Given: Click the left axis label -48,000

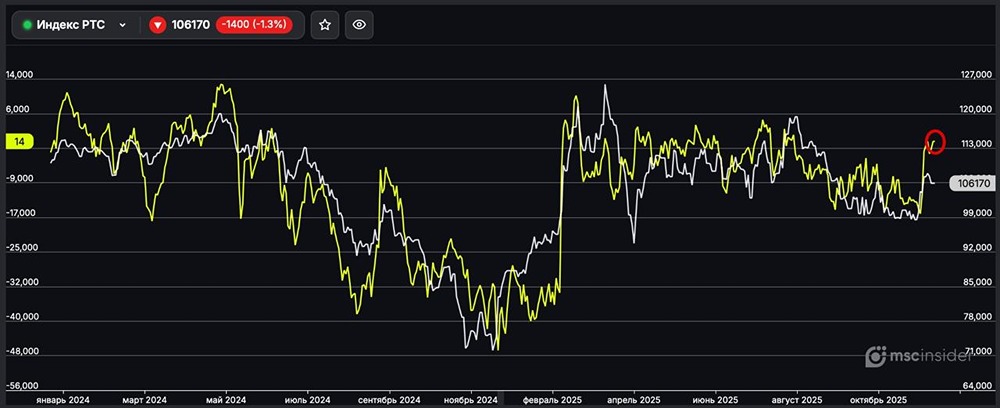Looking at the screenshot, I should coord(20,351).
